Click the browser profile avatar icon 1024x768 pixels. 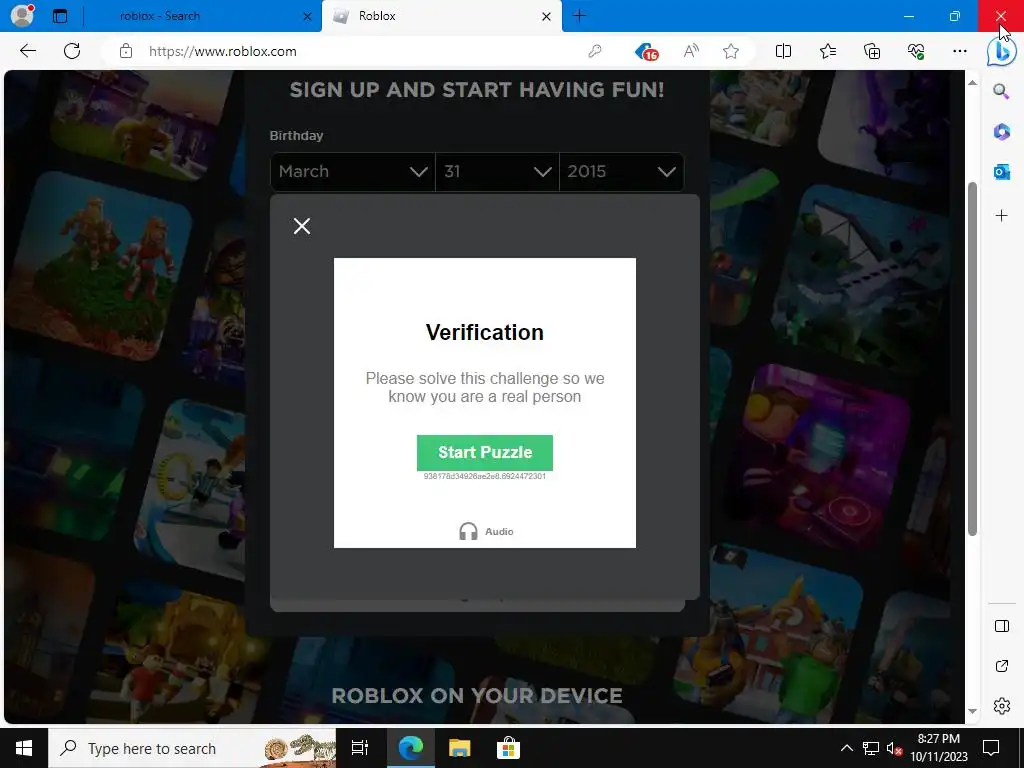pyautogui.click(x=22, y=15)
